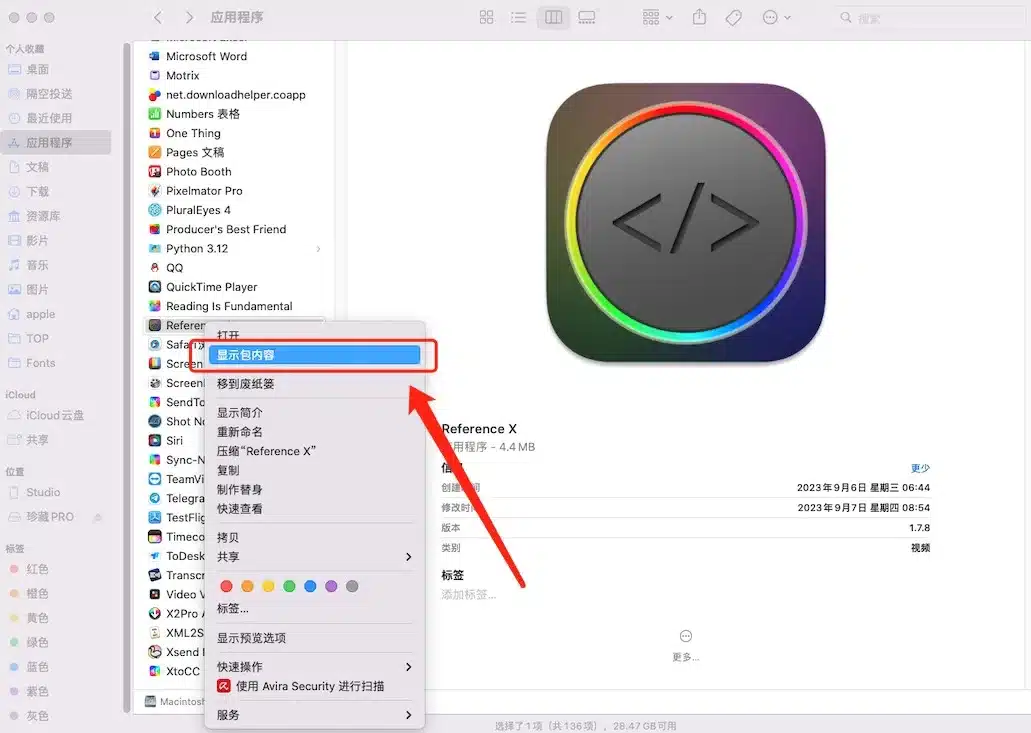Click the 更少 link in preview info
Image resolution: width=1031 pixels, height=733 pixels.
click(920, 468)
